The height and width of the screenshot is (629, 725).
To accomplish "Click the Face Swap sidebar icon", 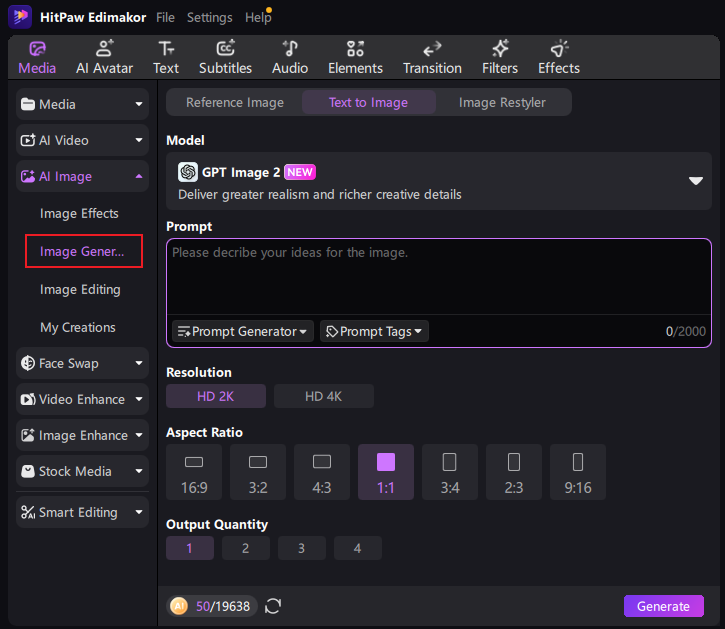I will point(28,363).
